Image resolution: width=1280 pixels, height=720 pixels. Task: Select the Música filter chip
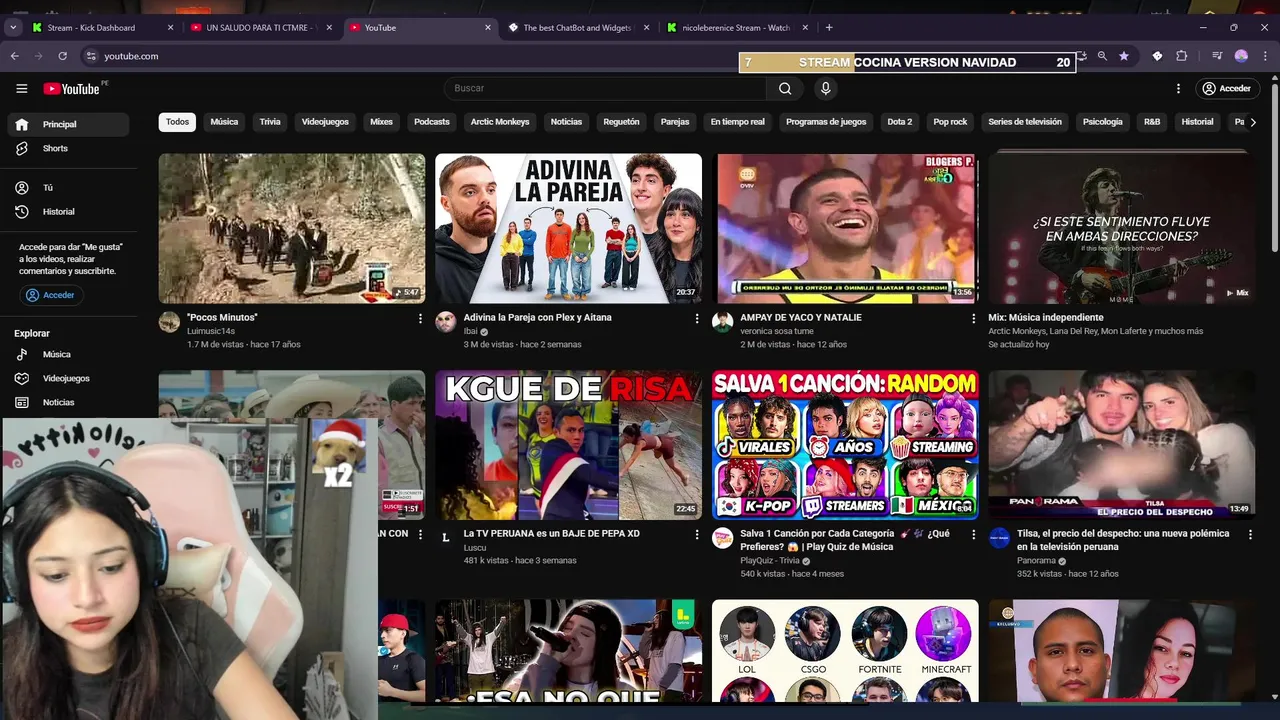(x=224, y=122)
